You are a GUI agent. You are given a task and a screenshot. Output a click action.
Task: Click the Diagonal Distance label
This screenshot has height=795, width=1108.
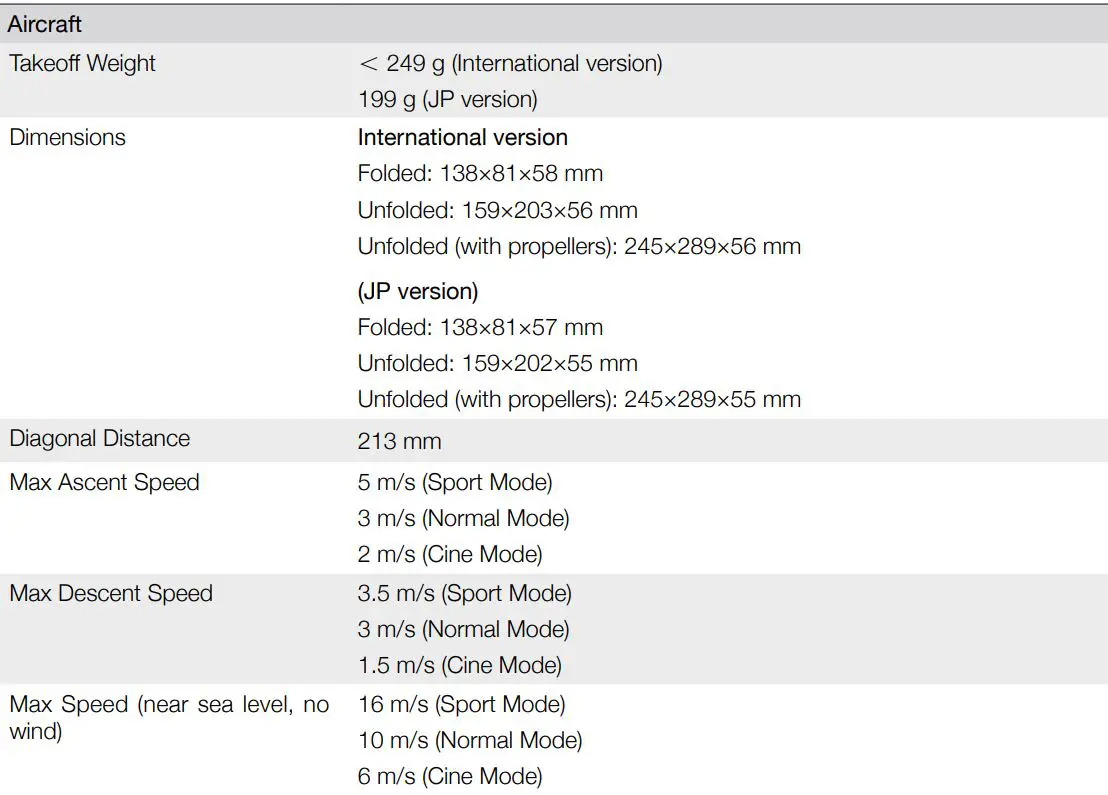coord(99,438)
